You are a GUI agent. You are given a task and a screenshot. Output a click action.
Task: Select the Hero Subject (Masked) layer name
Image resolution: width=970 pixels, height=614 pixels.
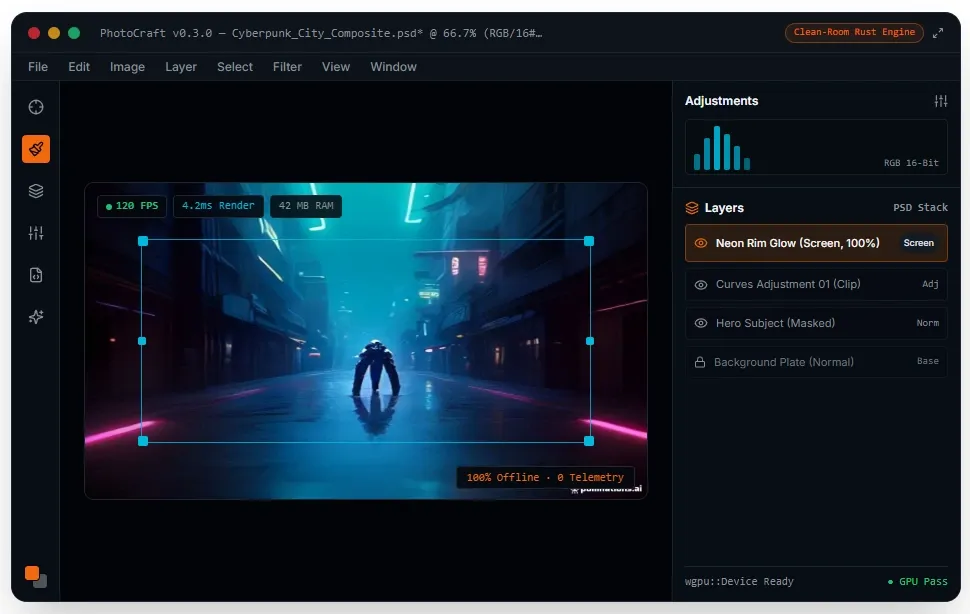point(775,323)
